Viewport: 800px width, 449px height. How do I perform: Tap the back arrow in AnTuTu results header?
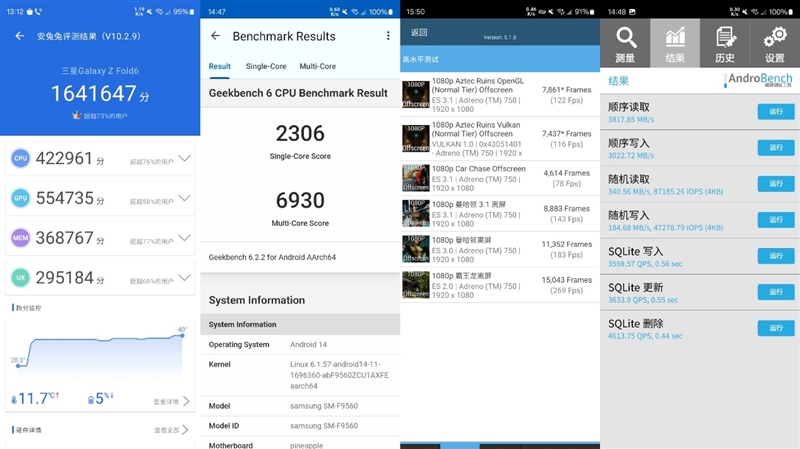coord(19,36)
